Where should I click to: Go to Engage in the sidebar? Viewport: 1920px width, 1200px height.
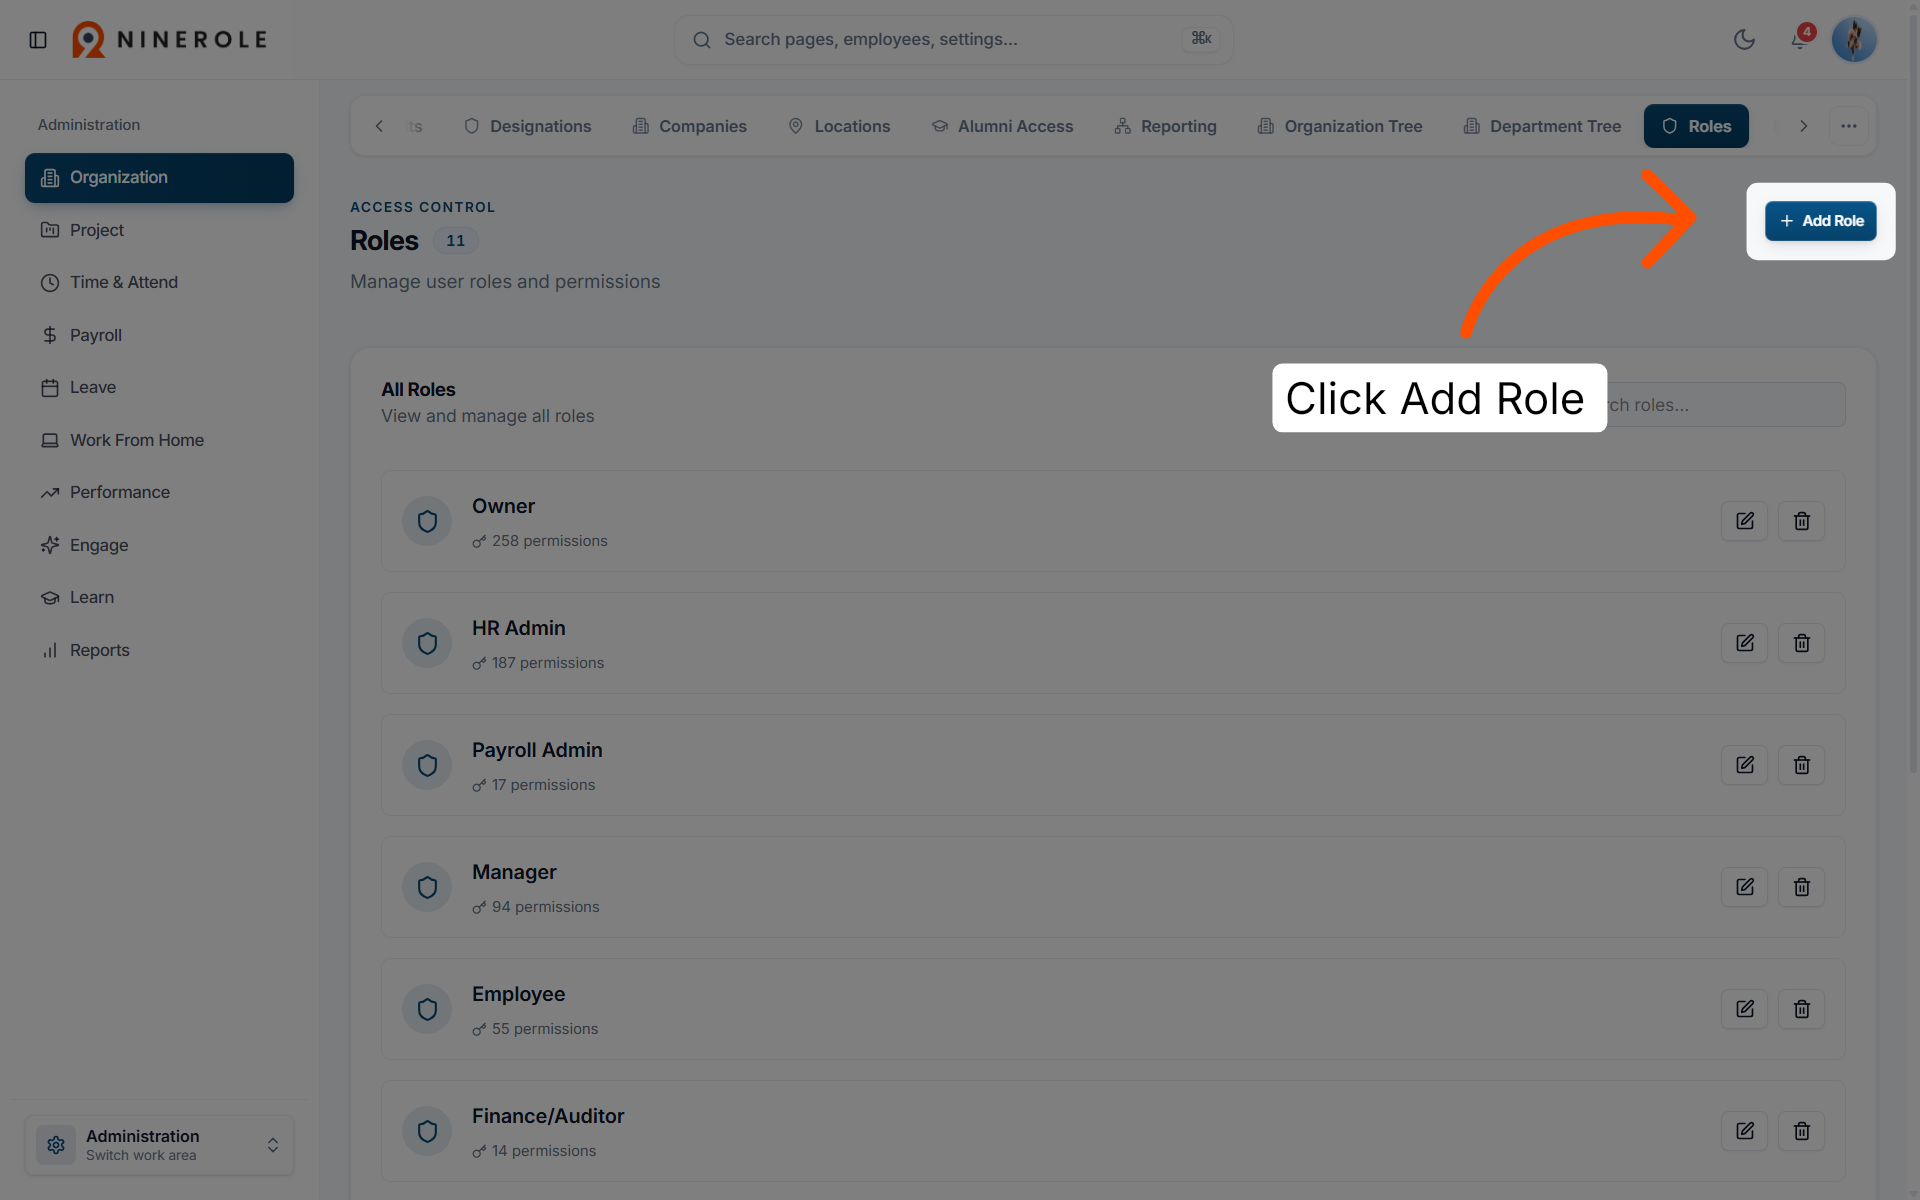tap(159, 545)
